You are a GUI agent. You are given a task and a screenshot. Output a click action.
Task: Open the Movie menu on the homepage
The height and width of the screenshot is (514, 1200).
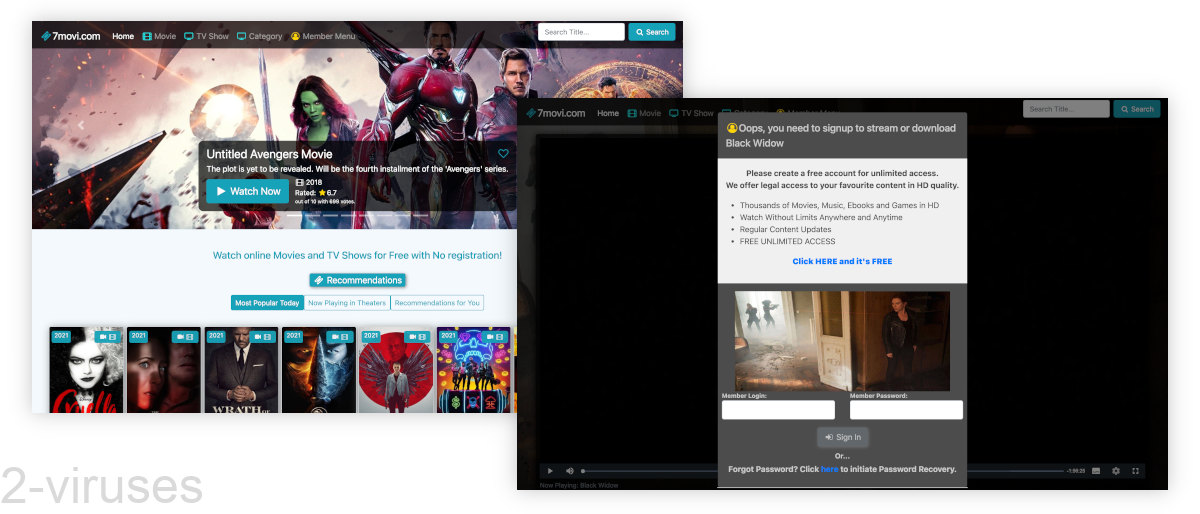point(159,36)
